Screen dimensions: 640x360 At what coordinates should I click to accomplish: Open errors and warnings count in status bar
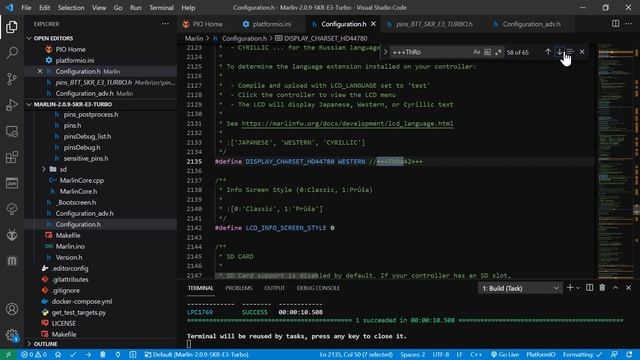[x=34, y=354]
